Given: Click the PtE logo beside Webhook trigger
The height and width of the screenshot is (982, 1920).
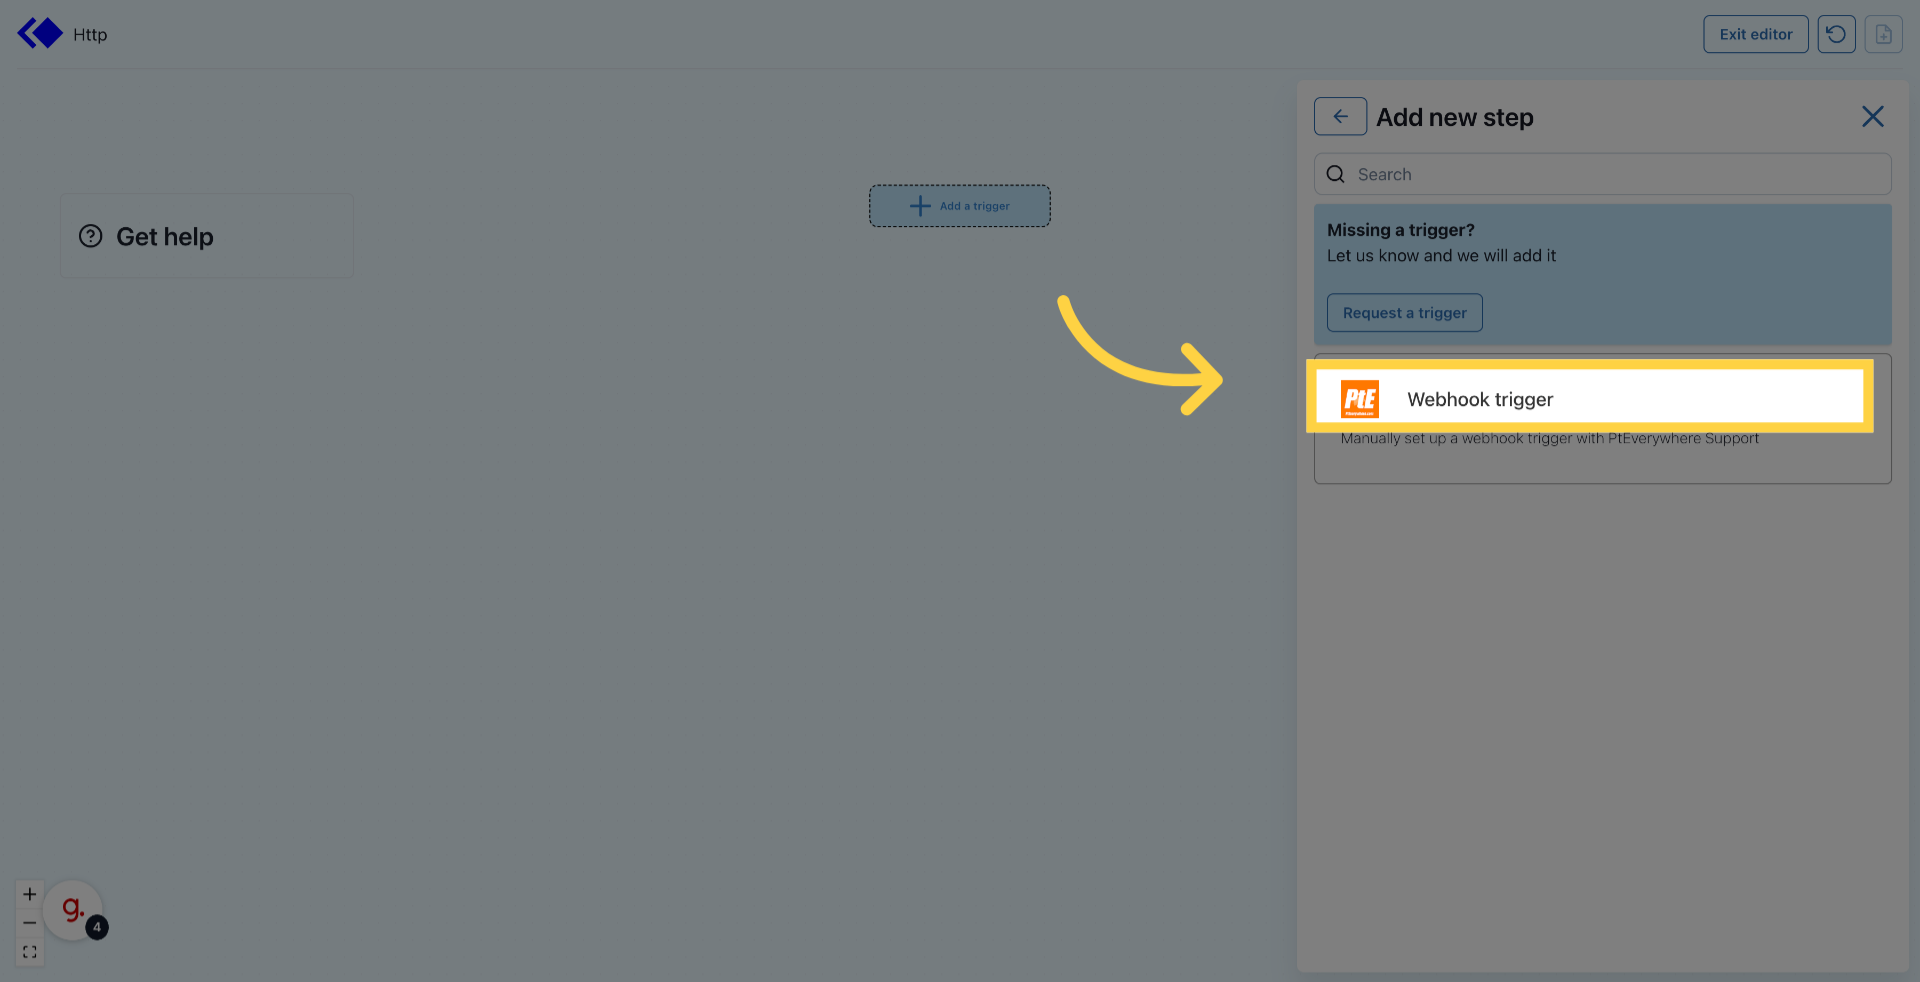Looking at the screenshot, I should click(1360, 398).
